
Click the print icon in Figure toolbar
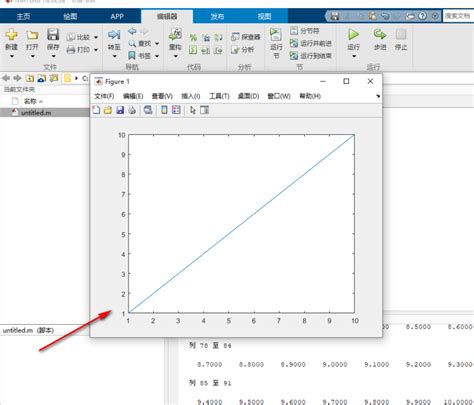(132, 110)
